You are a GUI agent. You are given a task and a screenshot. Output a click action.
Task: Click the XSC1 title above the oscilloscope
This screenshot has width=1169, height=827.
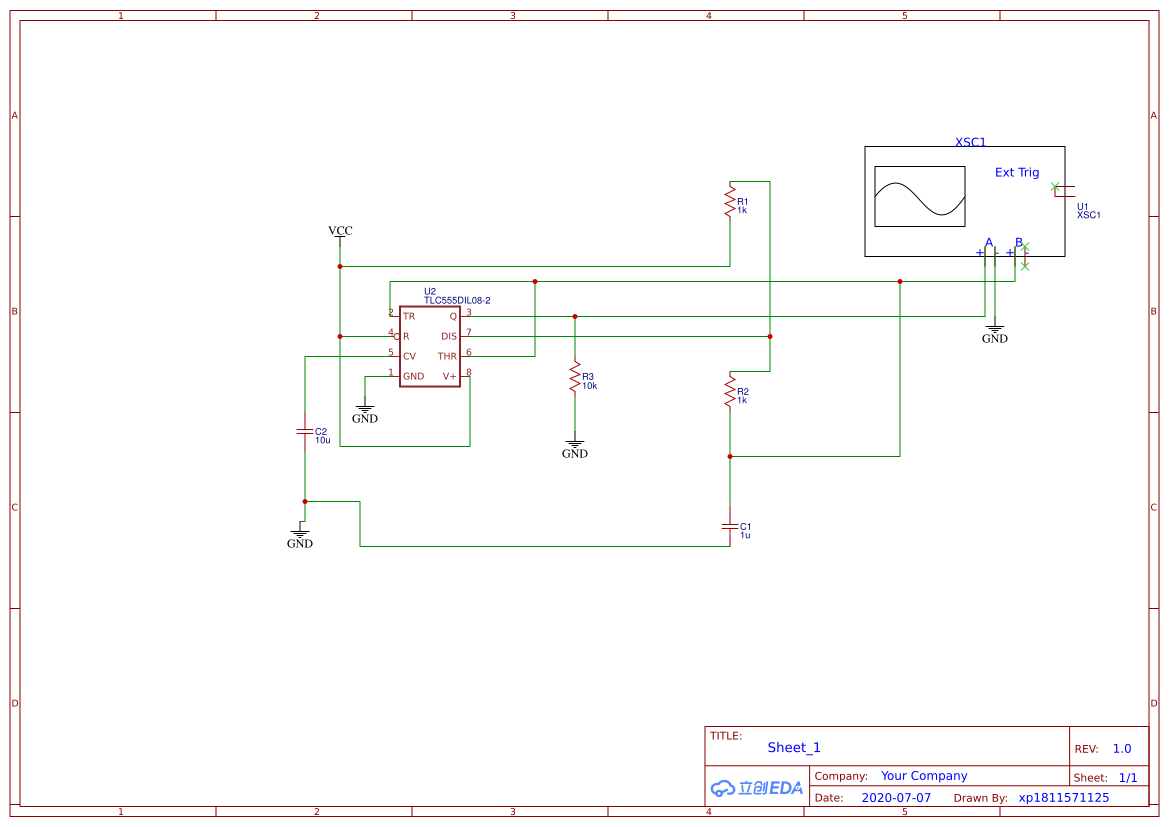point(970,142)
